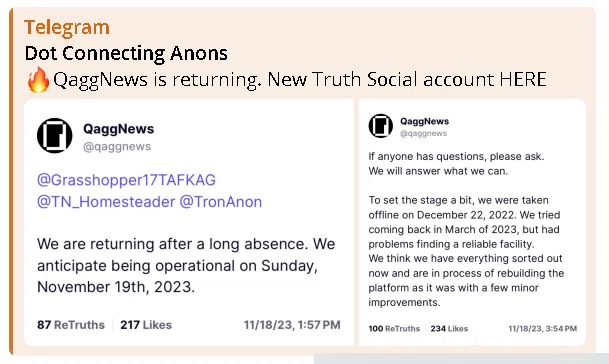Click the 11/18/23, 1:57 PM timestamp
The image size is (609, 364).
[x=292, y=325]
